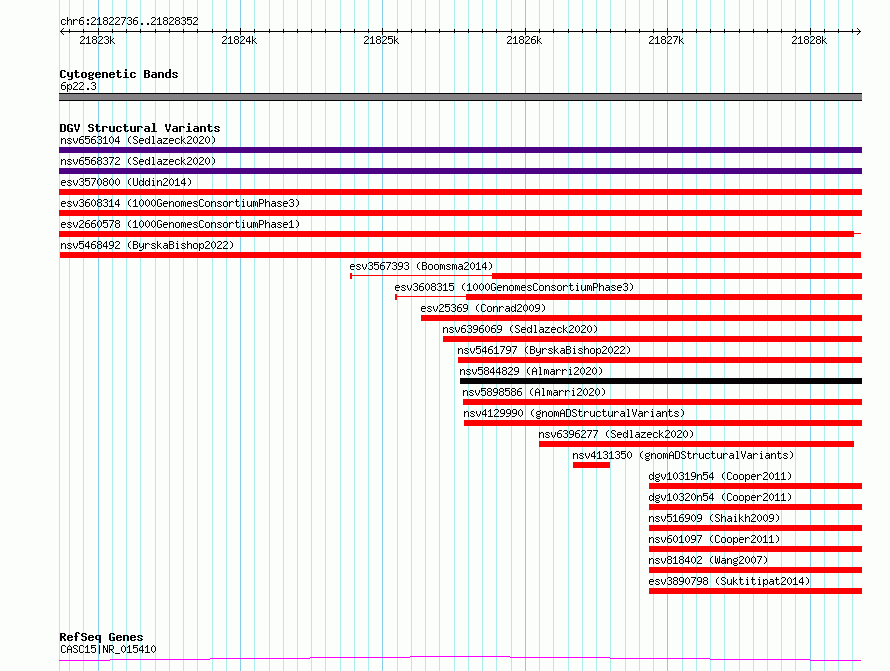The image size is (890, 671).
Task: Click the 21825k ruler tick label
Action: 381,40
